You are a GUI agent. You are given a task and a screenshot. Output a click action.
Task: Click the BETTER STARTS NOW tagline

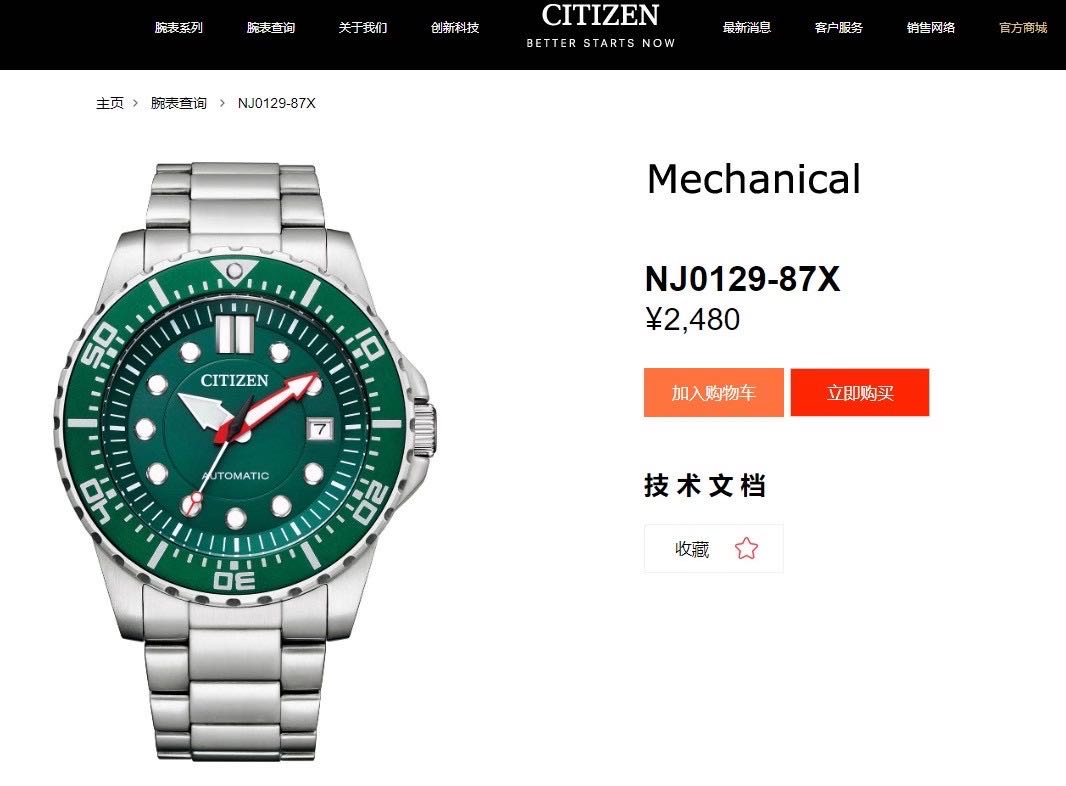[601, 43]
